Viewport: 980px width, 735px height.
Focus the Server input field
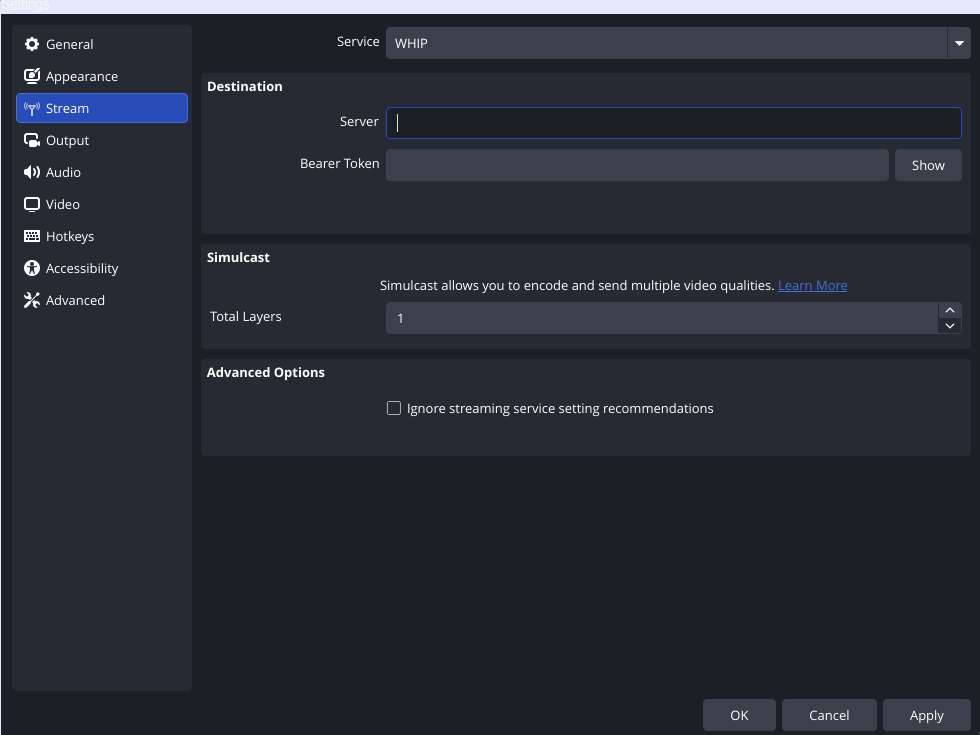tap(673, 122)
